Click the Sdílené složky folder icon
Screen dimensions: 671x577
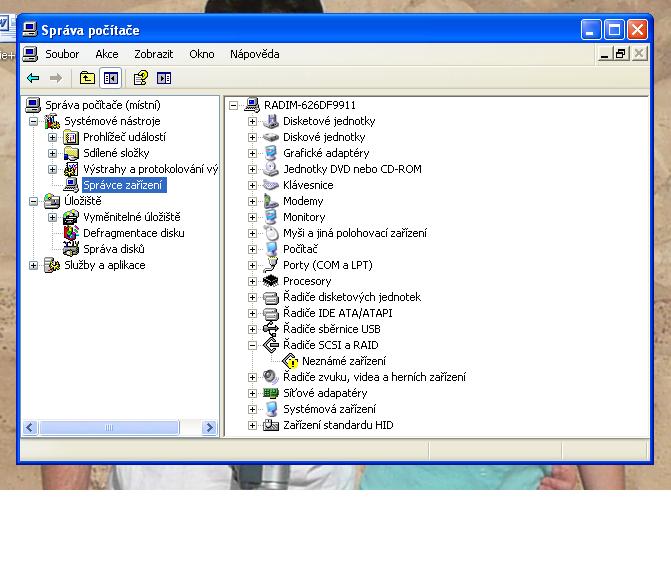point(71,153)
